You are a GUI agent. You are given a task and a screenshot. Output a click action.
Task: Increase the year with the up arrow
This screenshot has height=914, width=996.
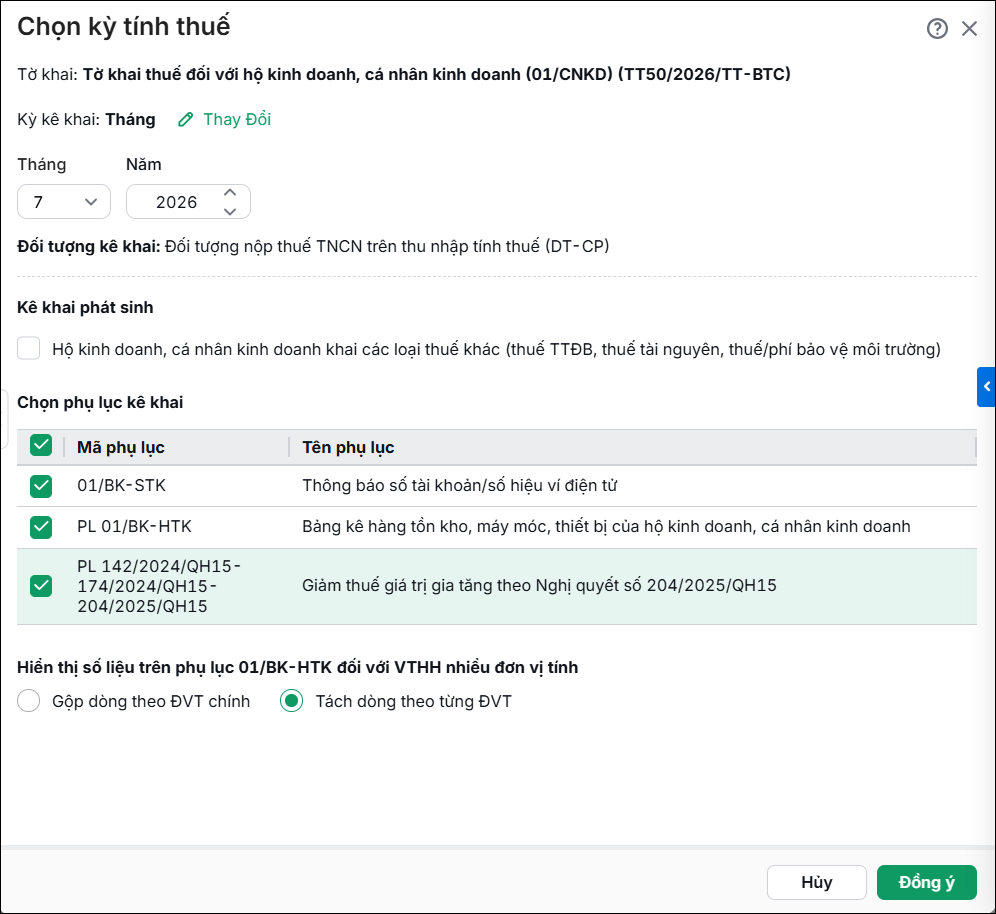[x=230, y=192]
